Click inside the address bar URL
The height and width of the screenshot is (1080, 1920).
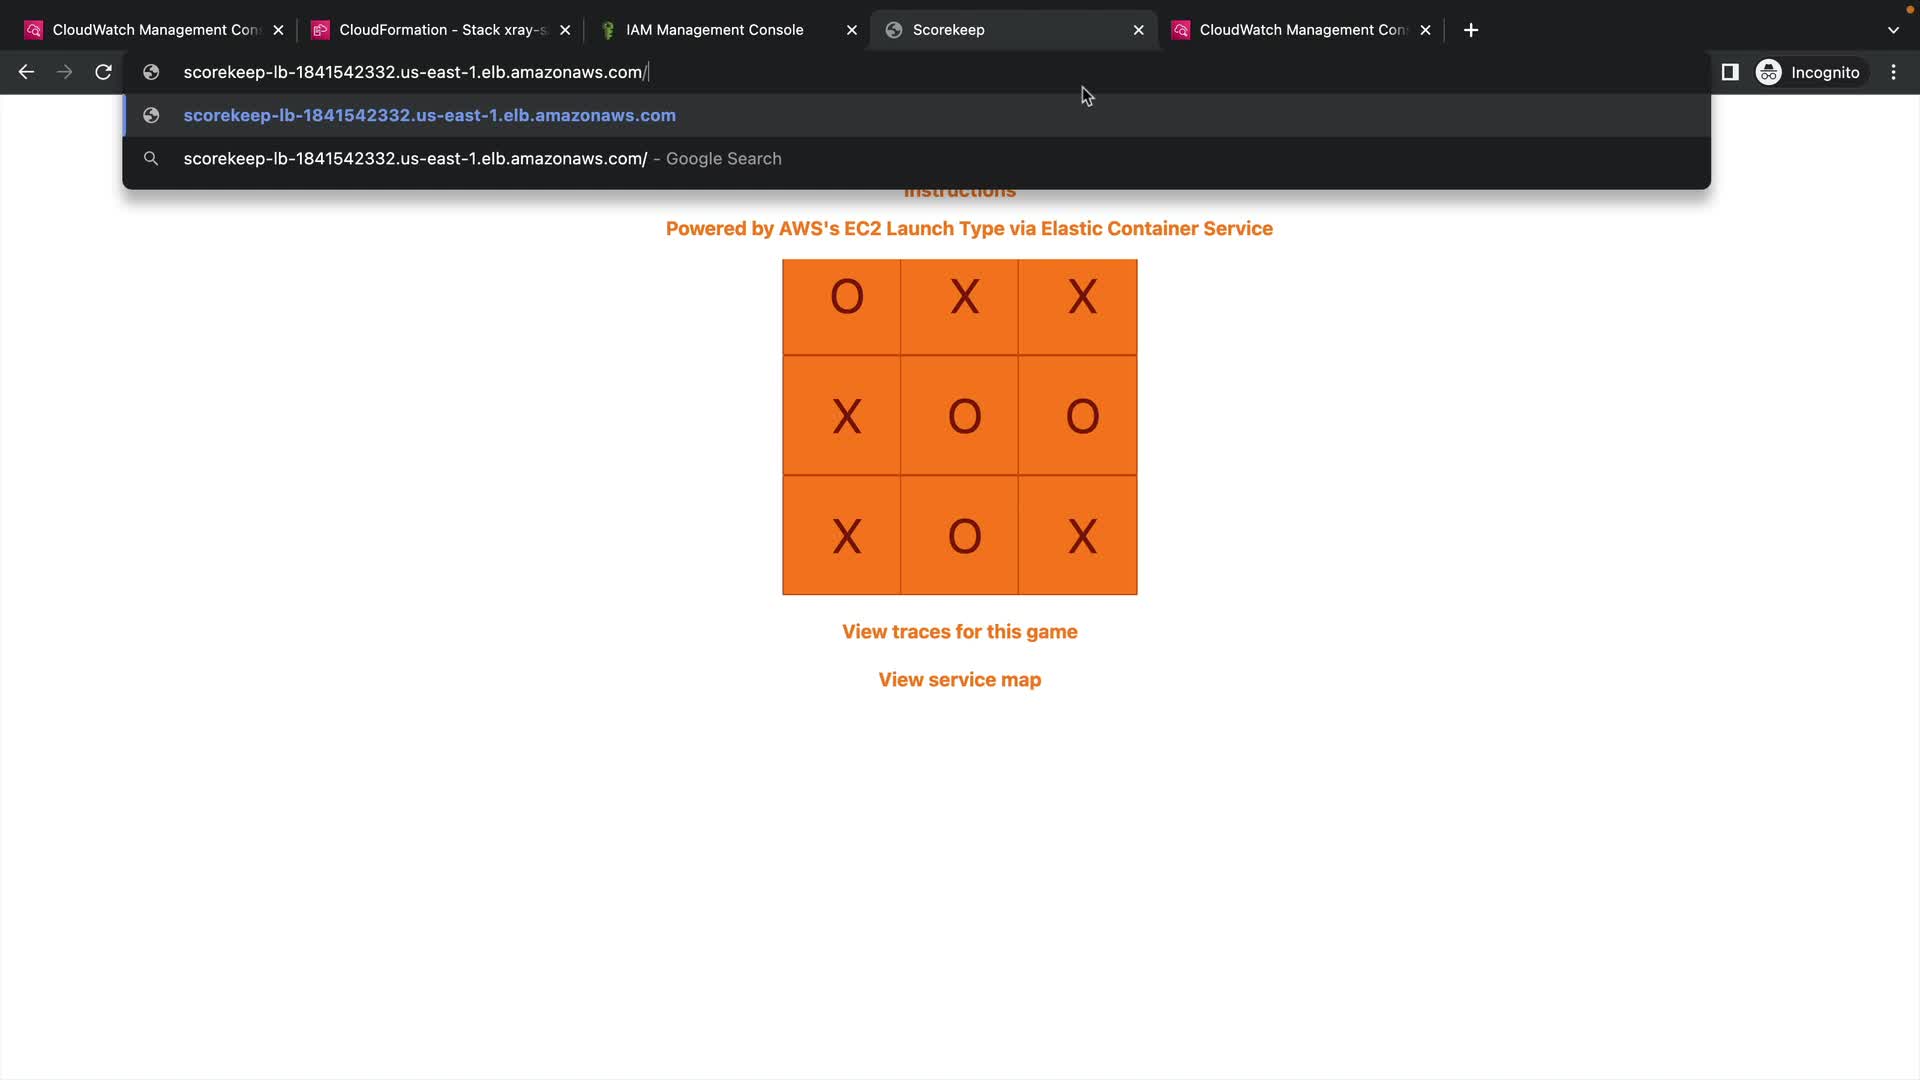[x=415, y=72]
